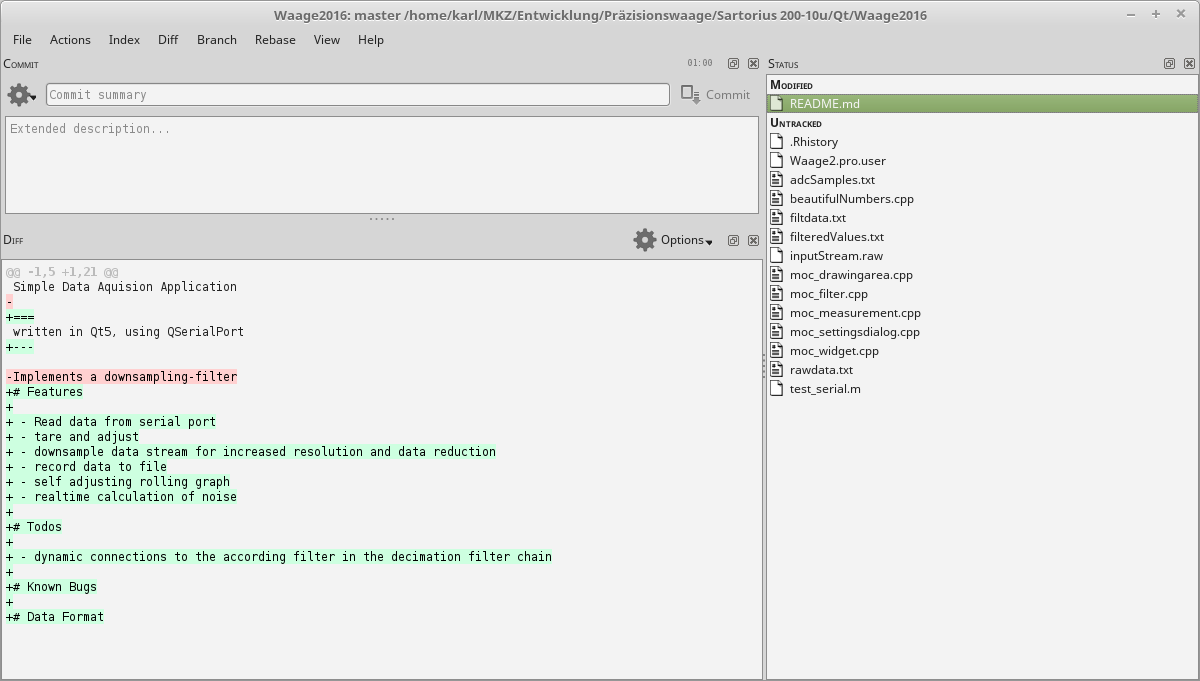This screenshot has height=681, width=1200.
Task: Select moc_filter.cpp file name
Action: tap(829, 293)
